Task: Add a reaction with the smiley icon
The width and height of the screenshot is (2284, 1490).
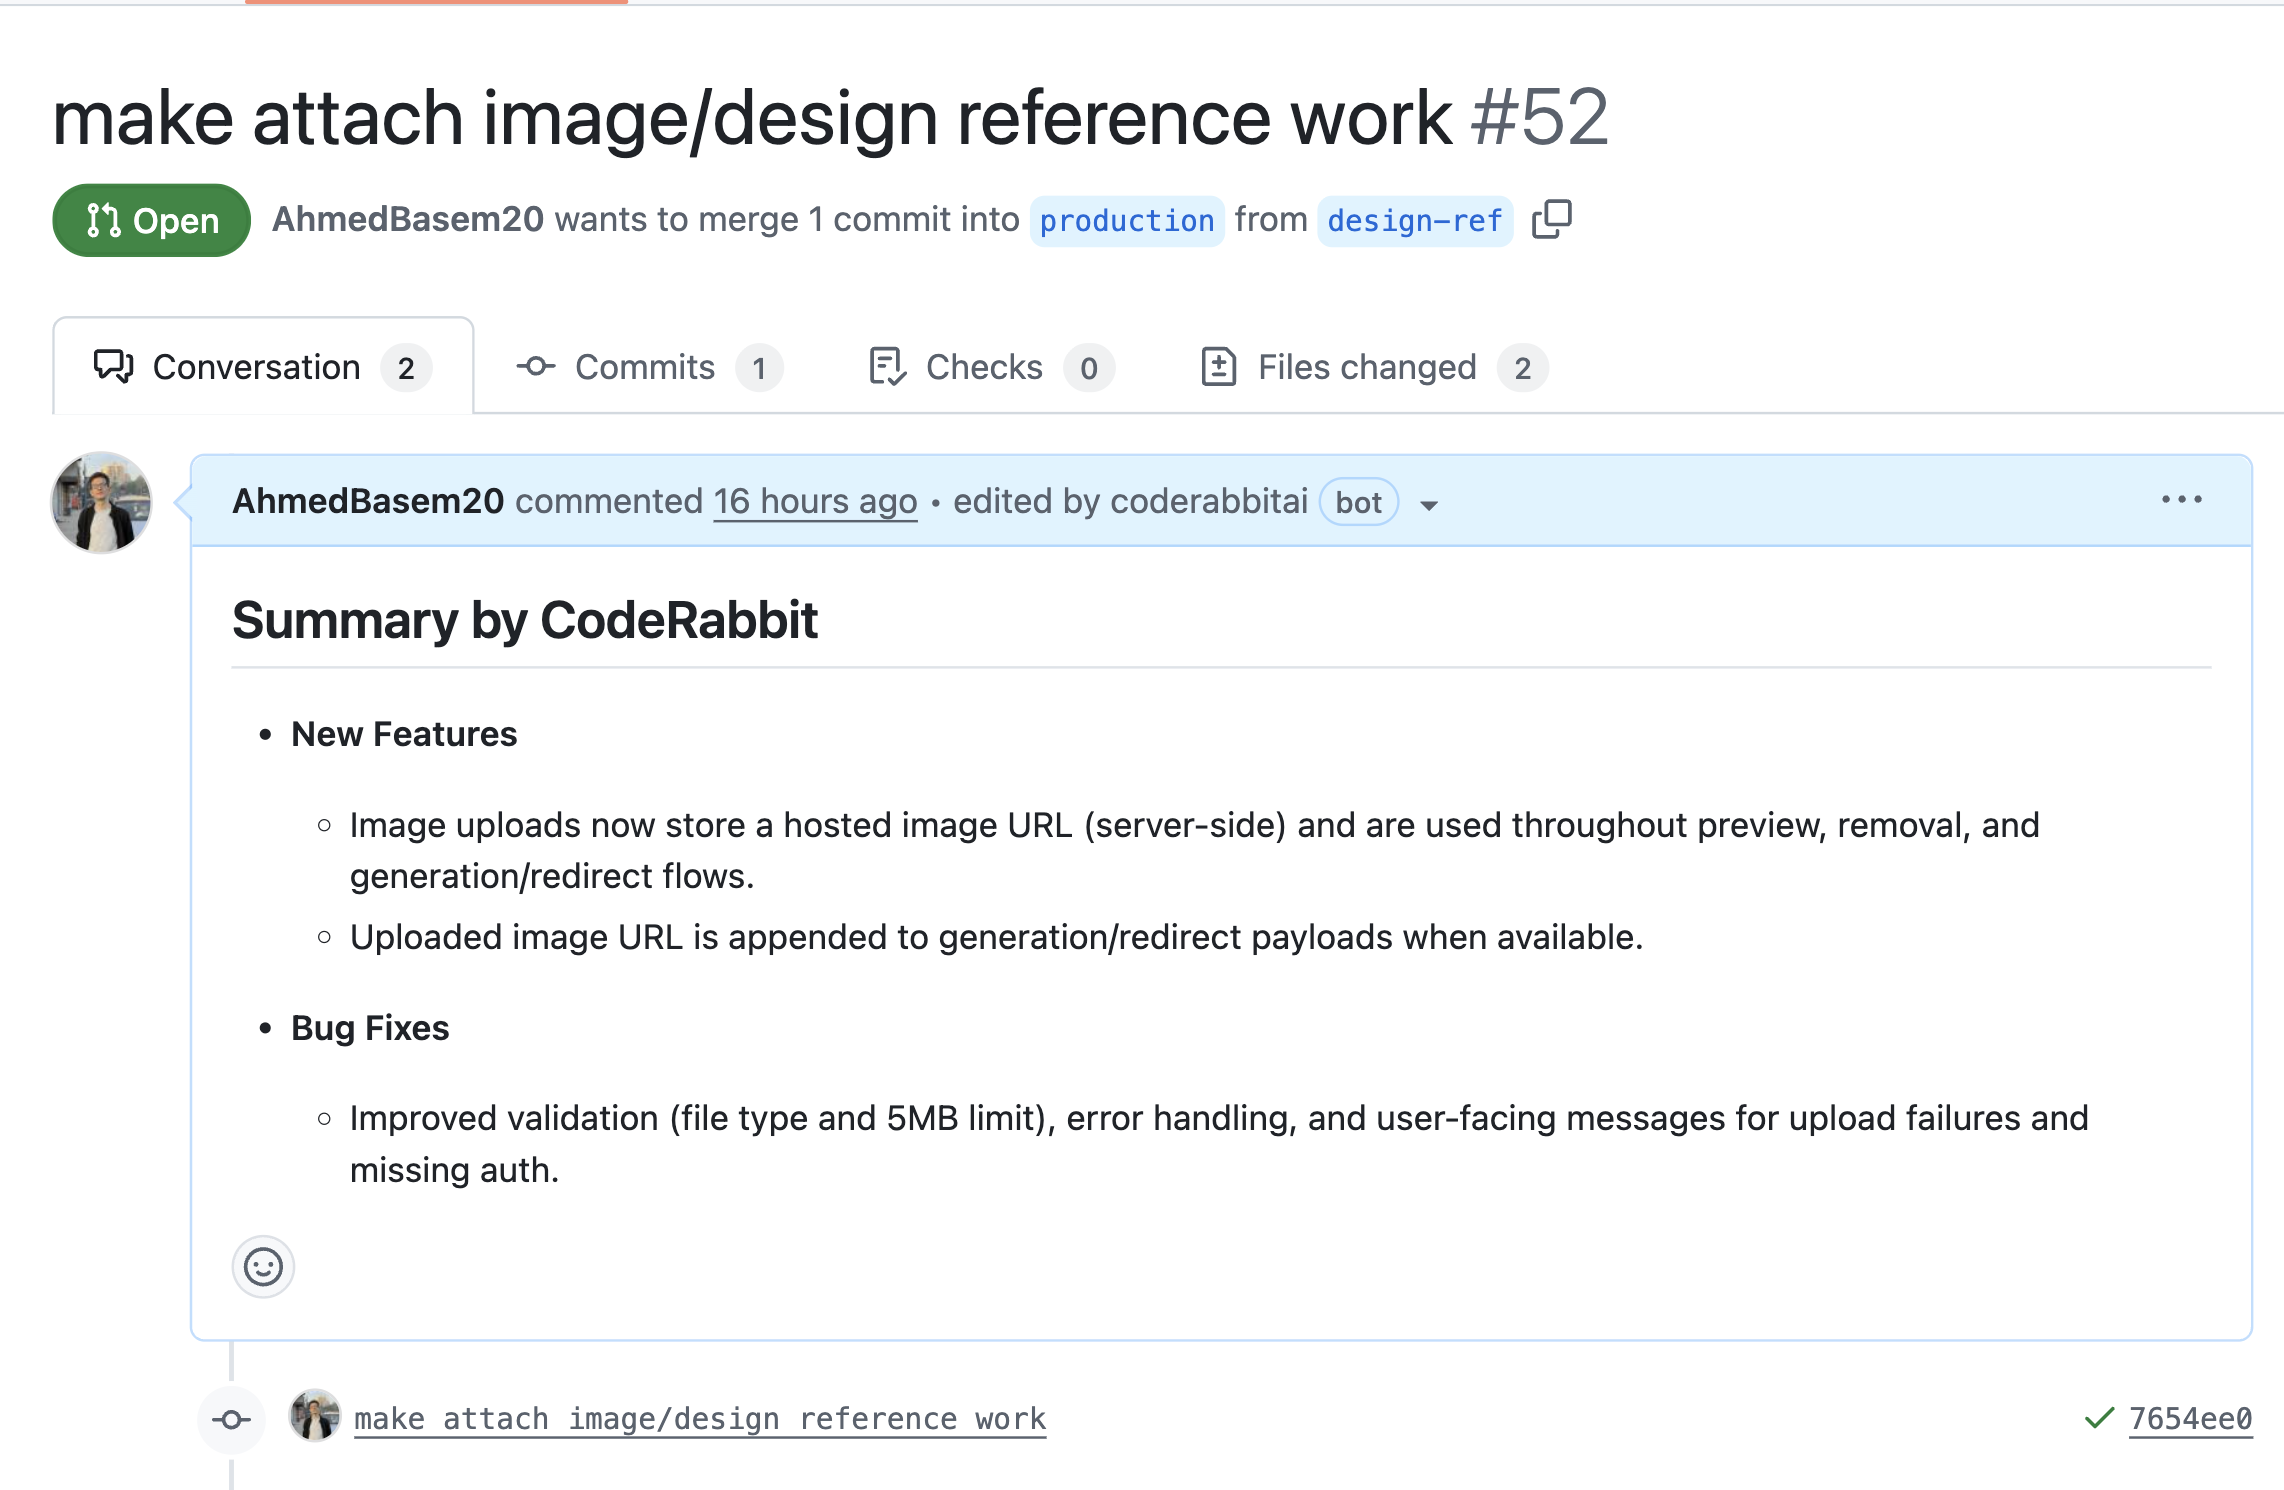Action: click(263, 1267)
